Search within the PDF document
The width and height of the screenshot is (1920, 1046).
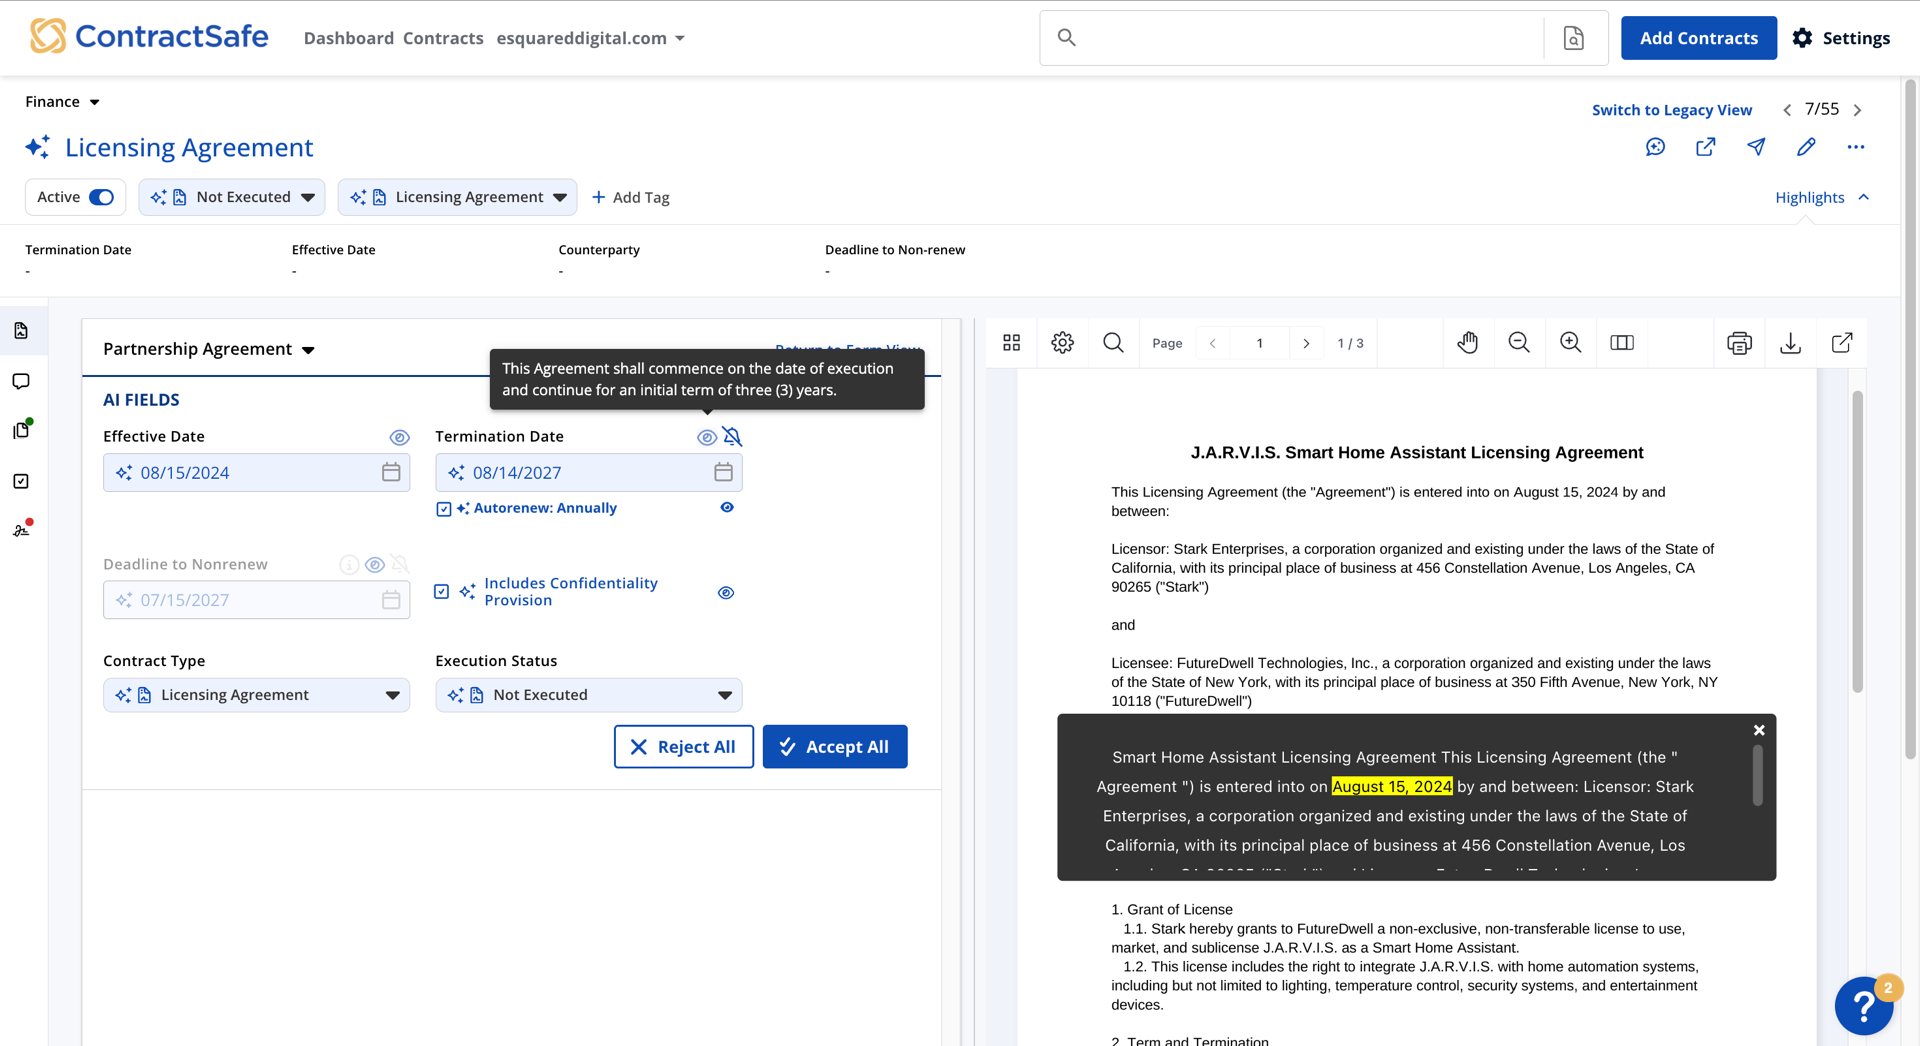pyautogui.click(x=1113, y=343)
